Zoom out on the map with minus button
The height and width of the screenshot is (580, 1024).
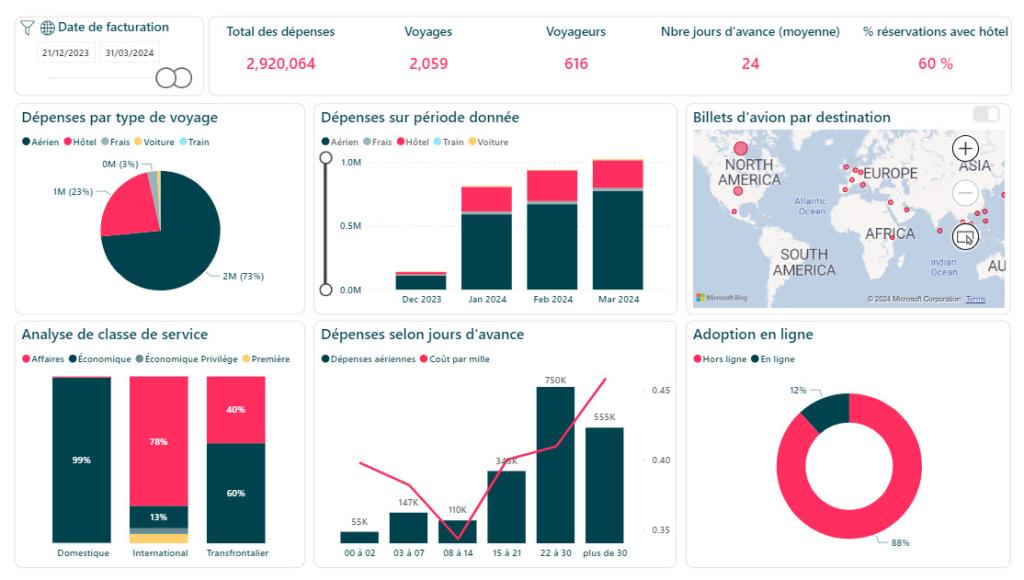[x=965, y=192]
